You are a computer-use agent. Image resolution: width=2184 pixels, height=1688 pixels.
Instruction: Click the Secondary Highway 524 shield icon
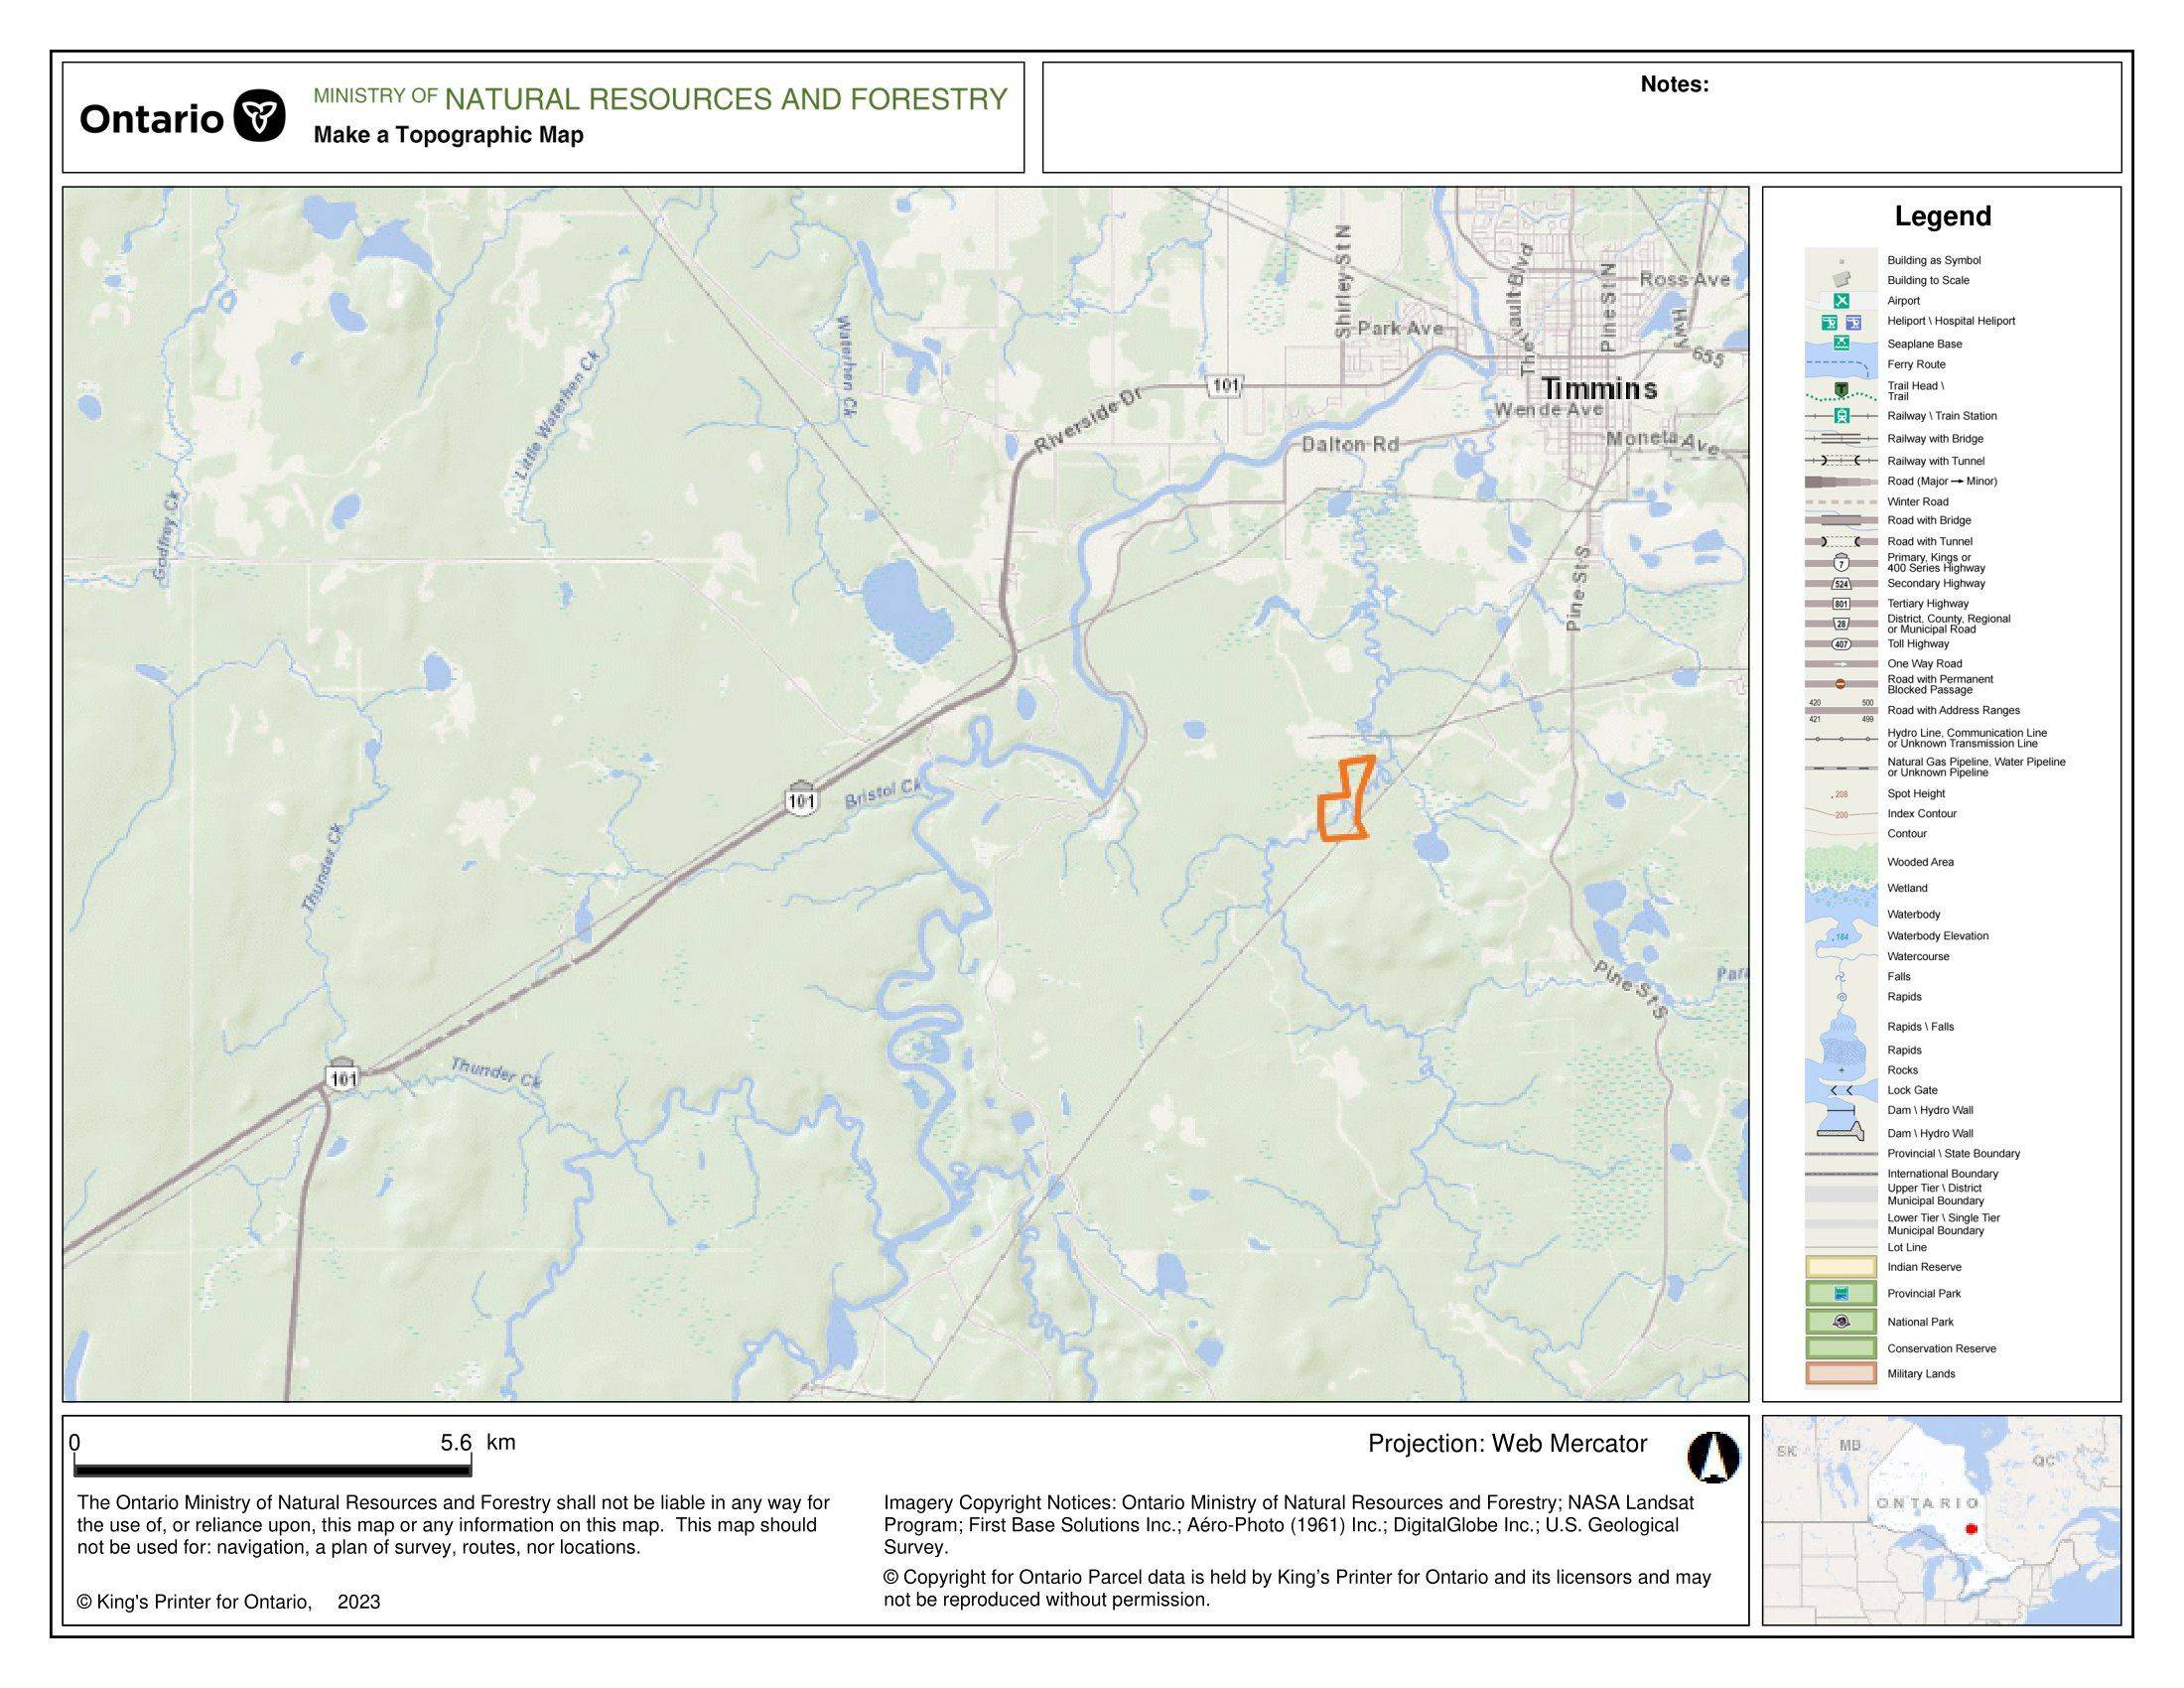[x=1841, y=584]
